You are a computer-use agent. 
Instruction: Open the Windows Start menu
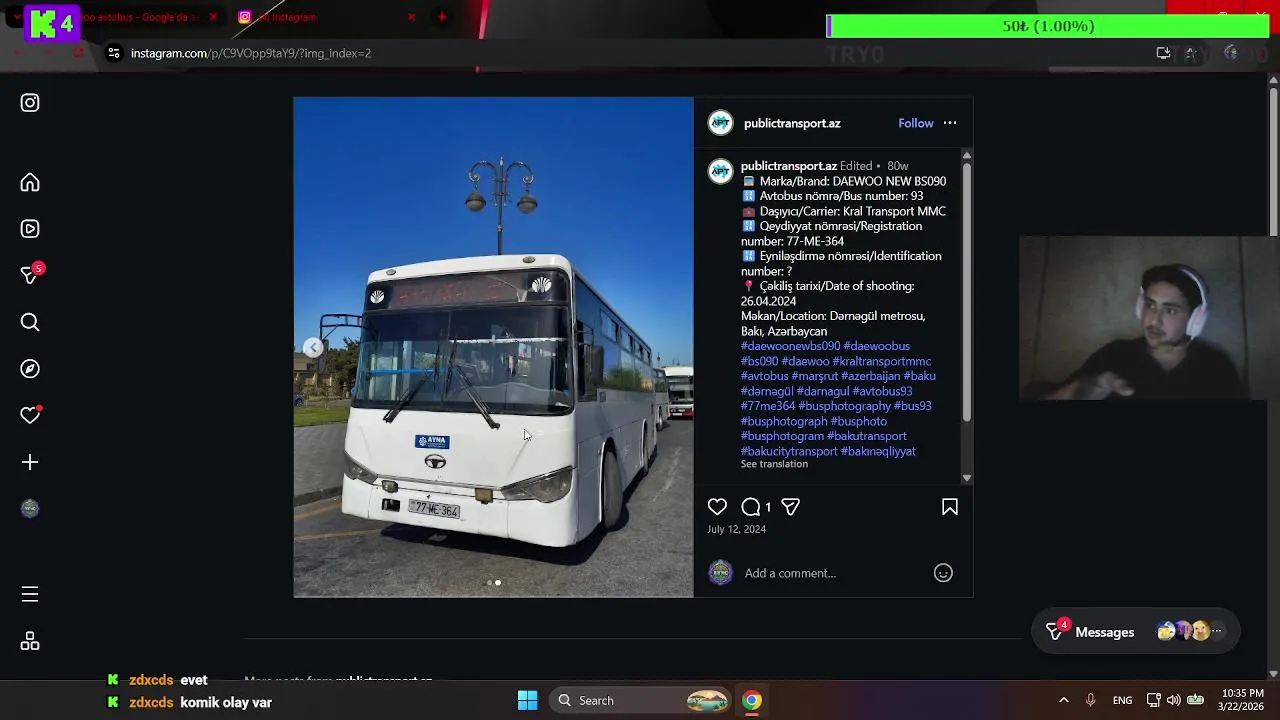coord(528,700)
